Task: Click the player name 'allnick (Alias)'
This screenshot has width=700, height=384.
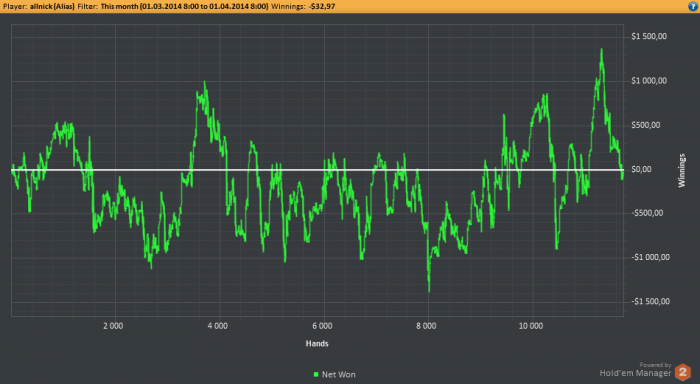Action: (x=52, y=6)
